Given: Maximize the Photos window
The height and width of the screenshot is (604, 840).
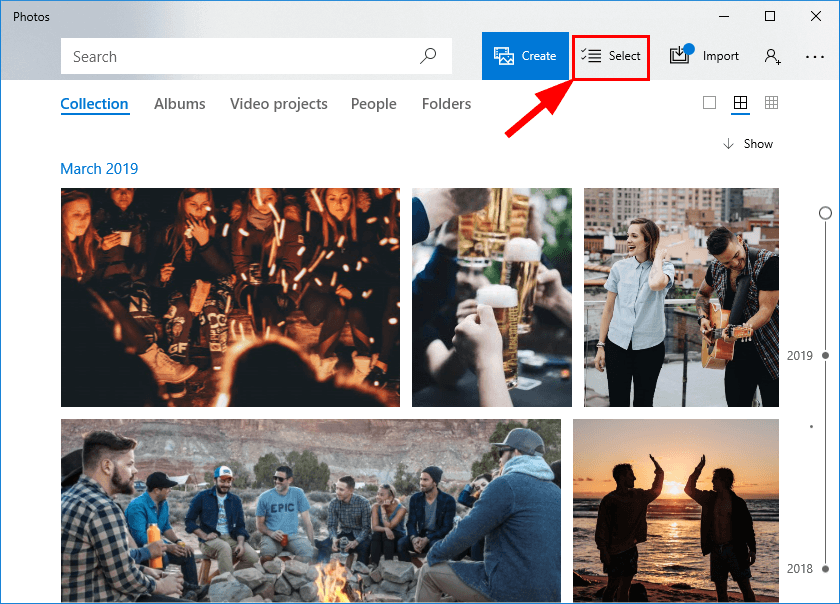Looking at the screenshot, I should [x=770, y=16].
